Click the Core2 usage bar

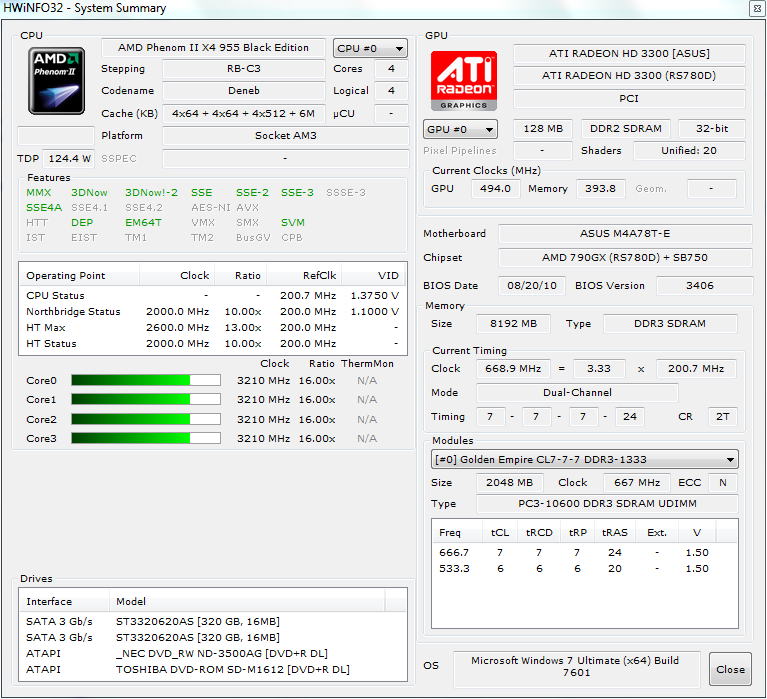coord(146,419)
